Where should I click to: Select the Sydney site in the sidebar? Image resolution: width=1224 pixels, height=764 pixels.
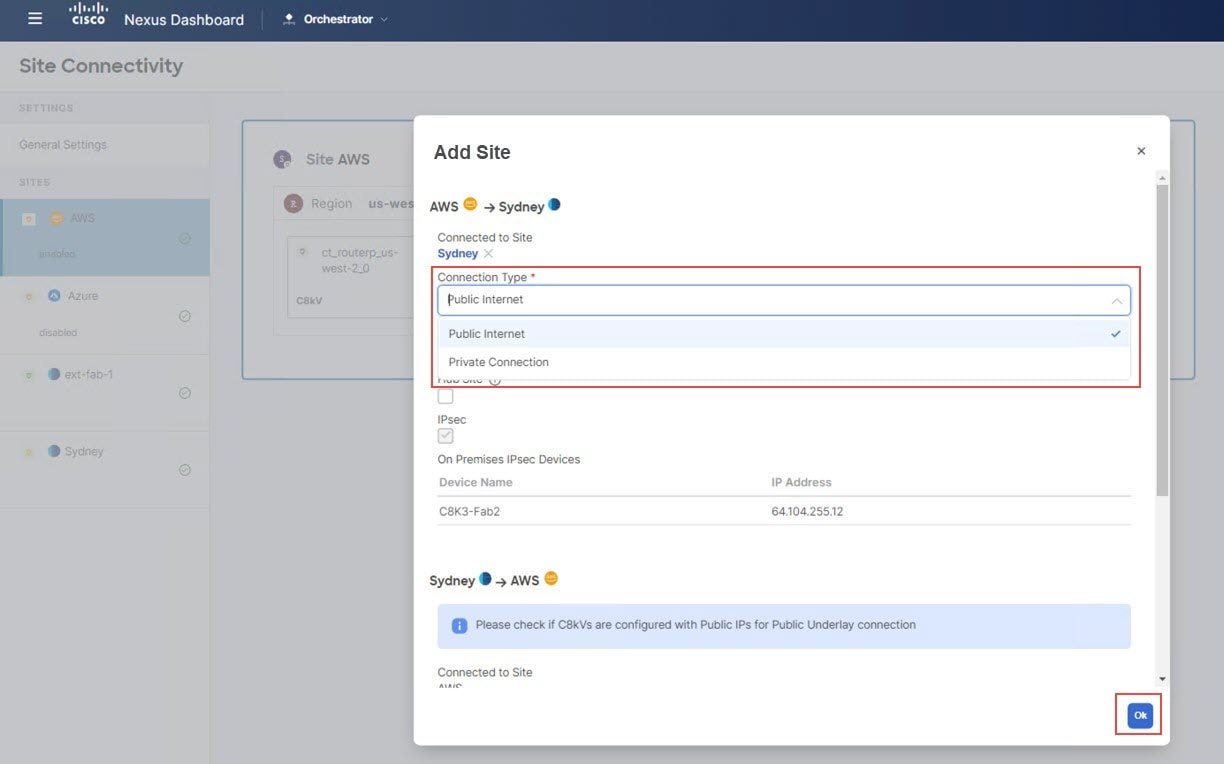[105, 470]
